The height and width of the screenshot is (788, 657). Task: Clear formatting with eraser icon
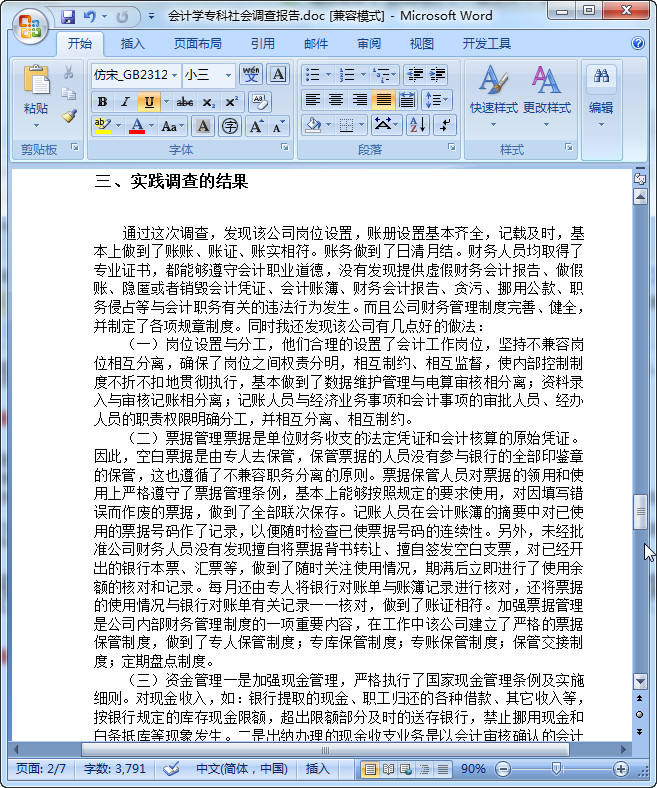coord(259,102)
